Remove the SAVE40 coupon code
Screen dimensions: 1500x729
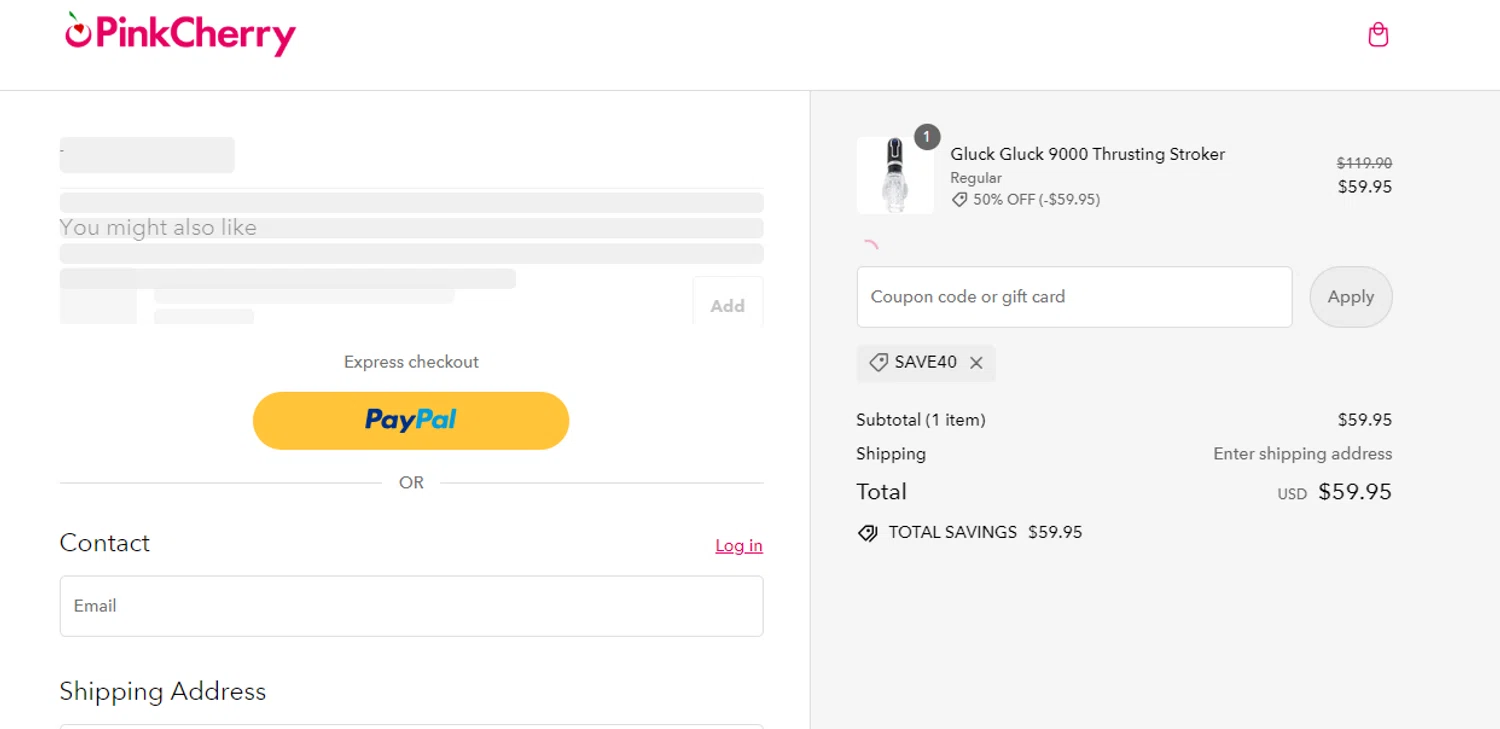977,363
